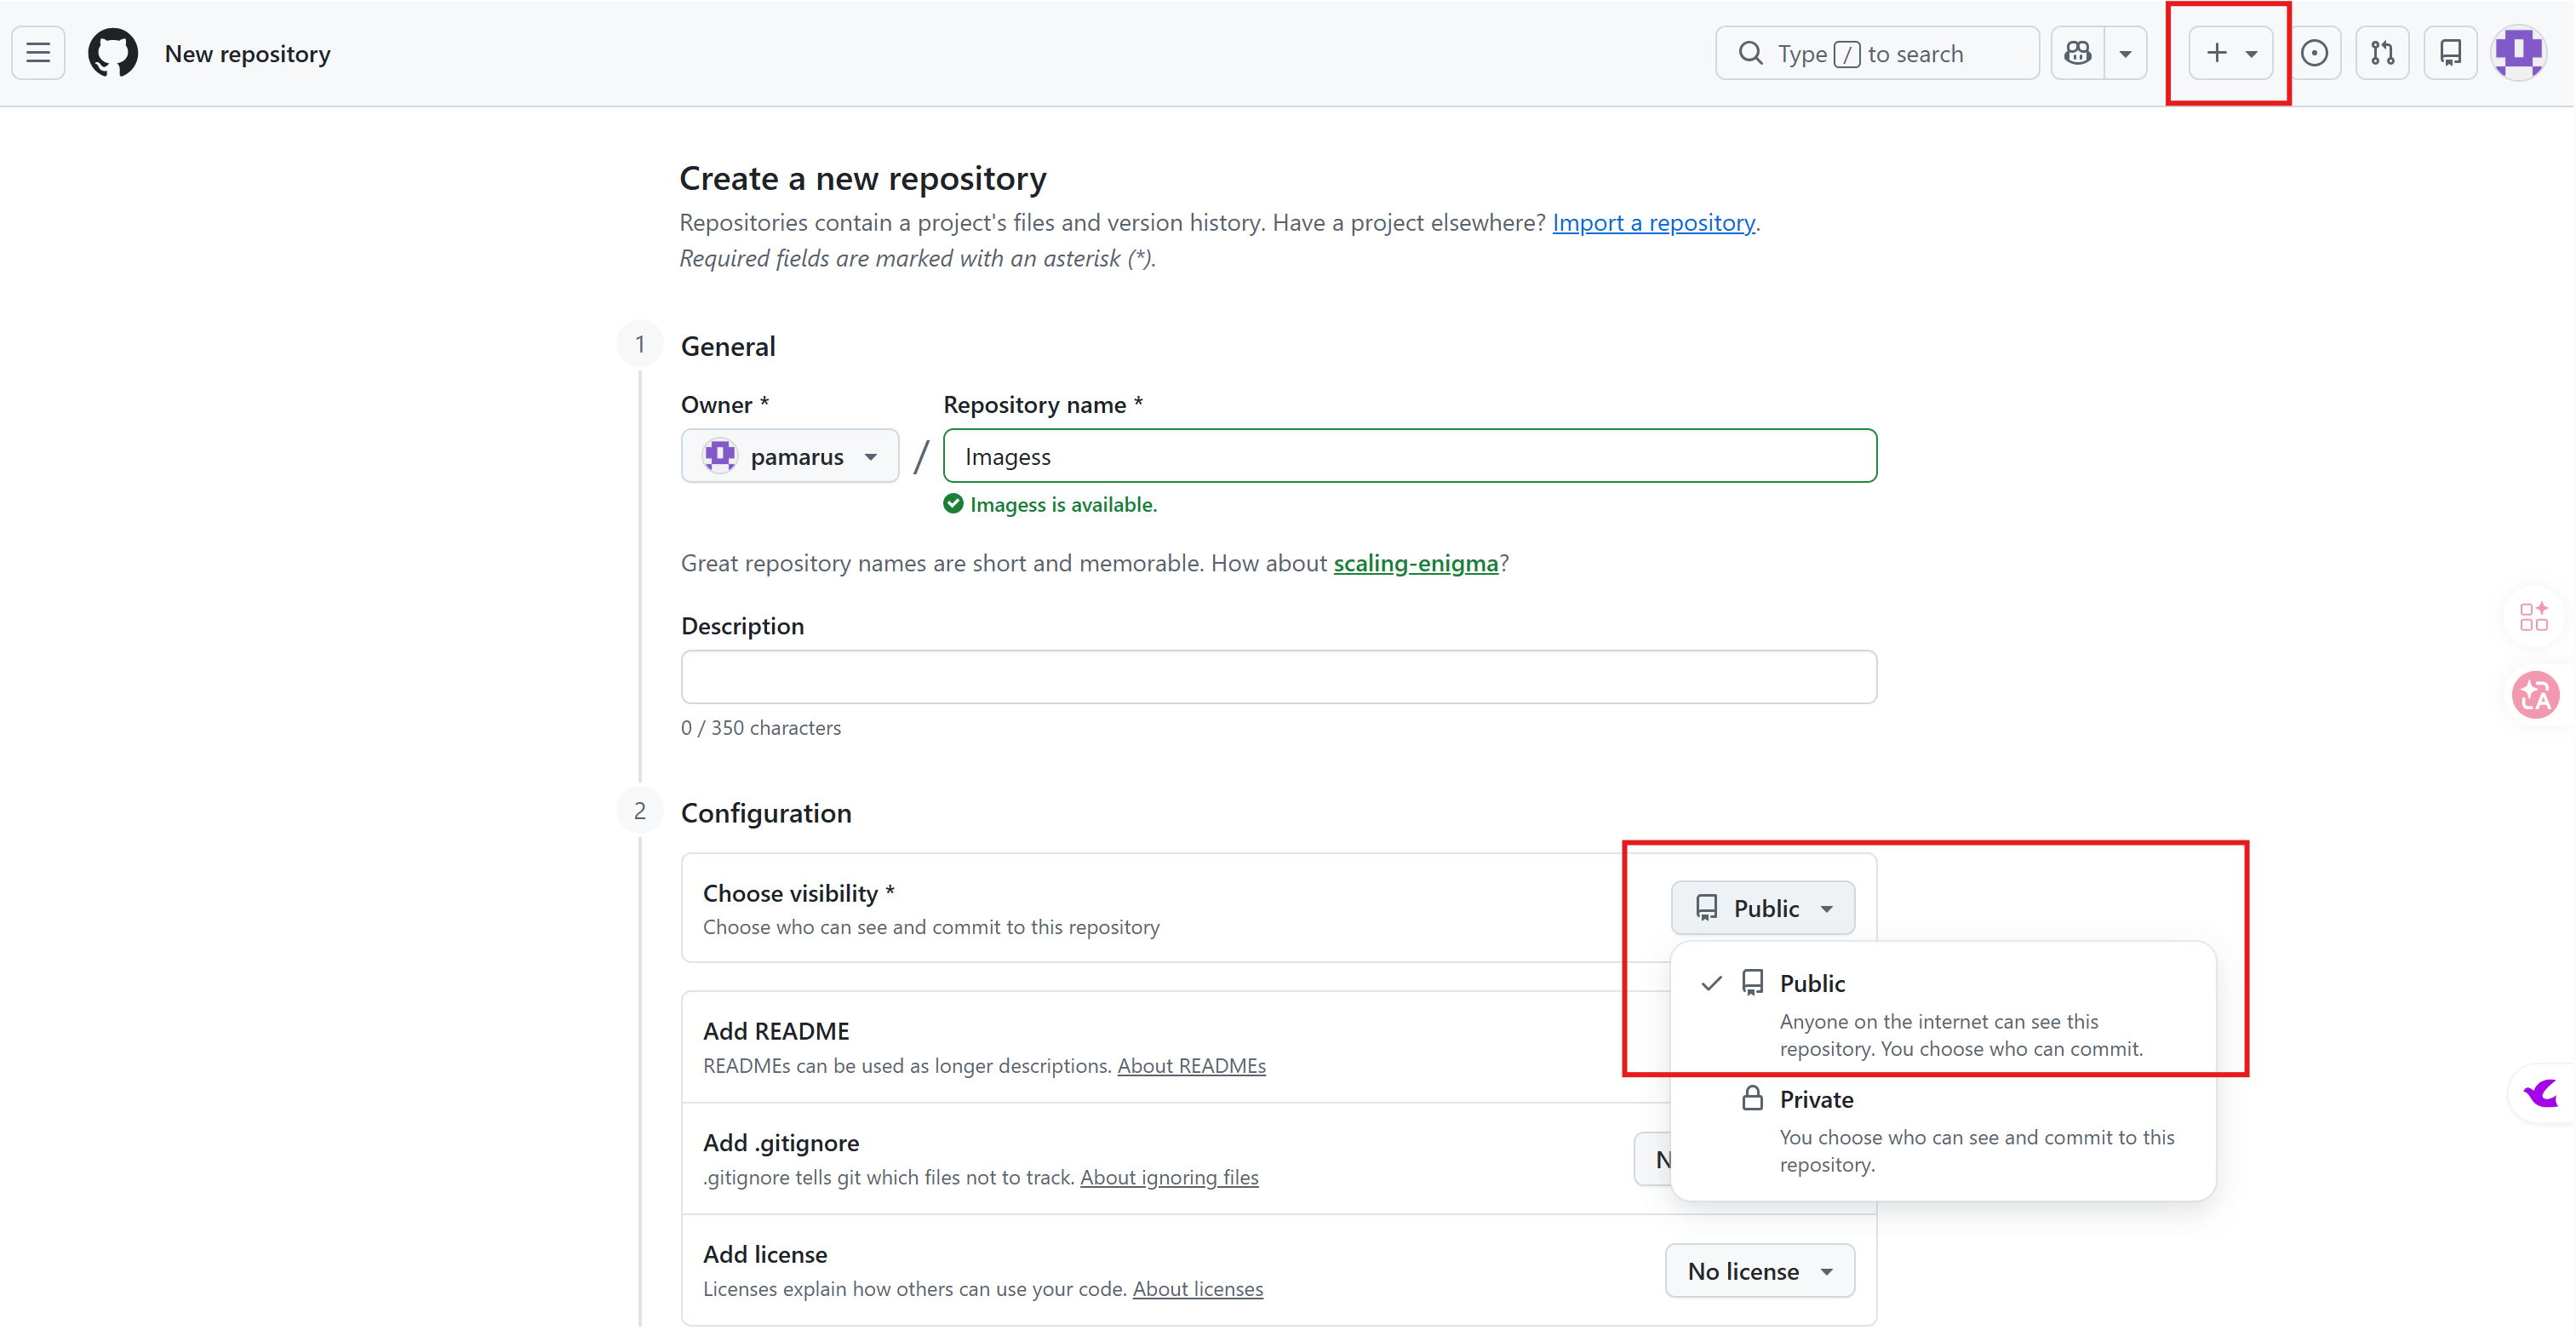This screenshot has width=2576, height=1336.
Task: Open the hamburger navigation menu
Action: (38, 53)
